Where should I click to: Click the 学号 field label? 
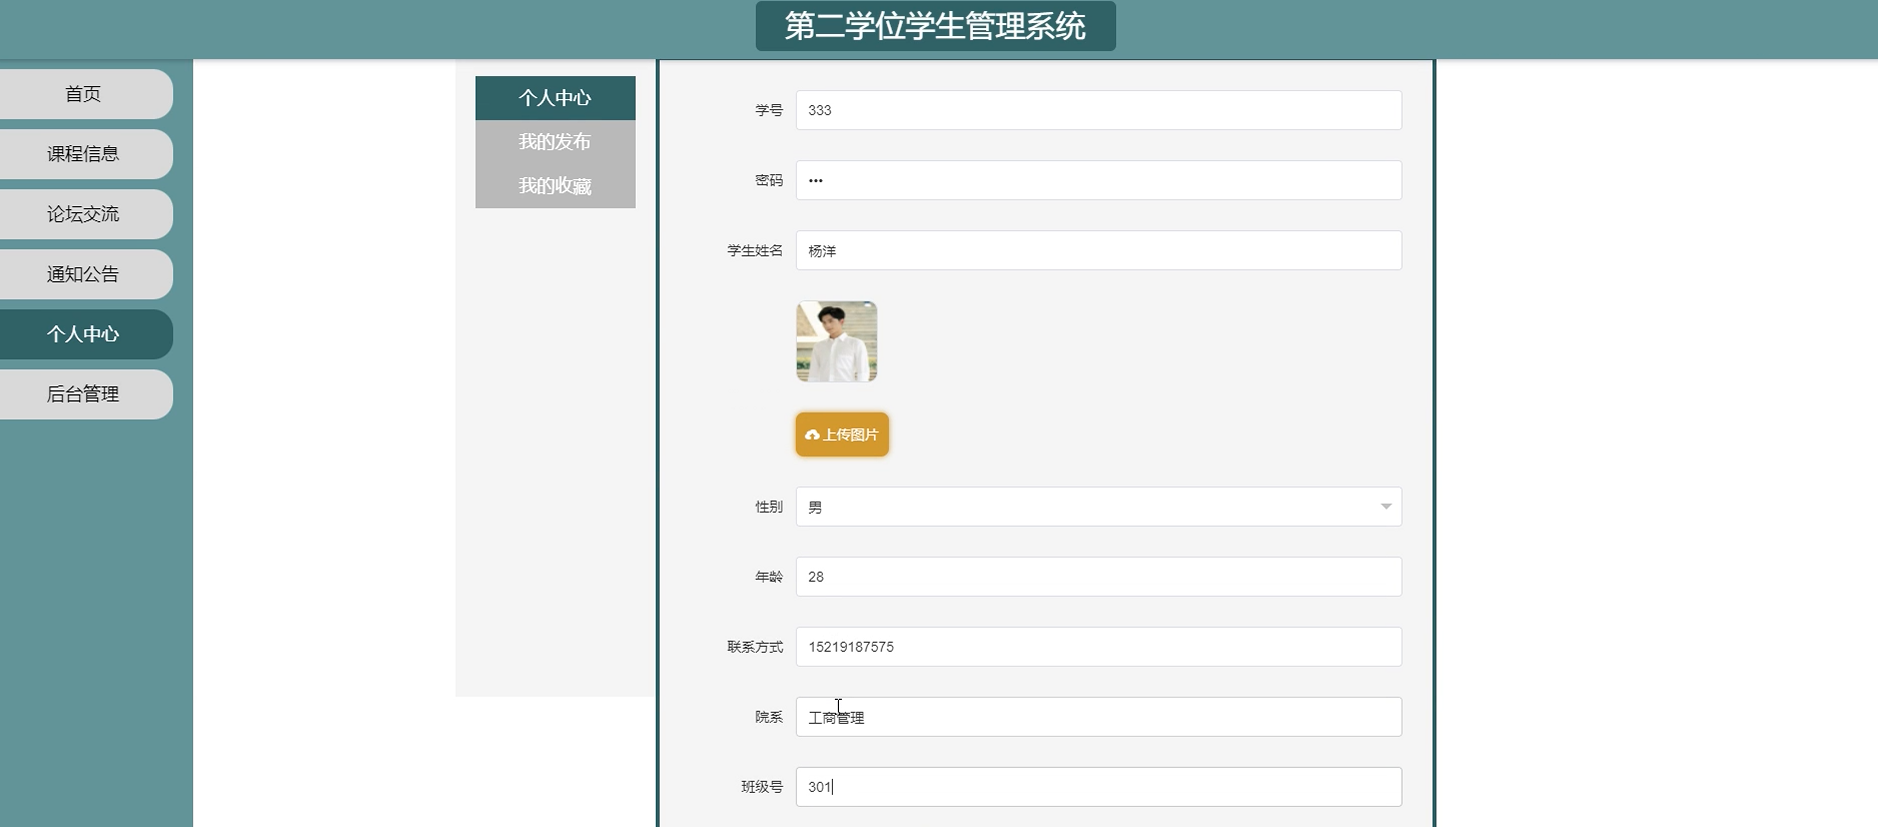tap(769, 110)
